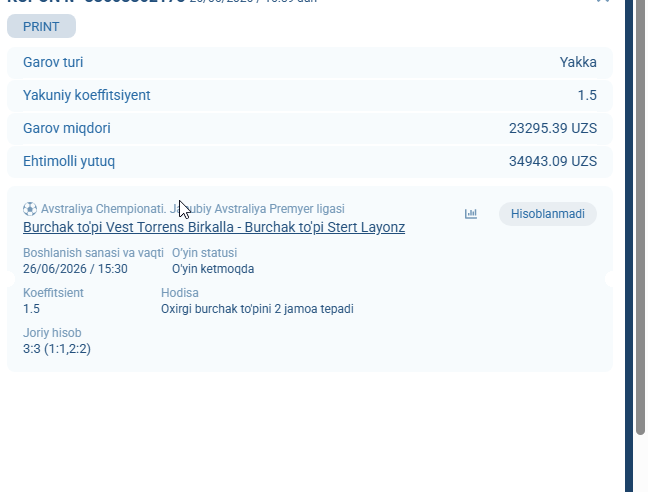Click the football sport icon beside Avstraliya Chempionati

pos(30,209)
